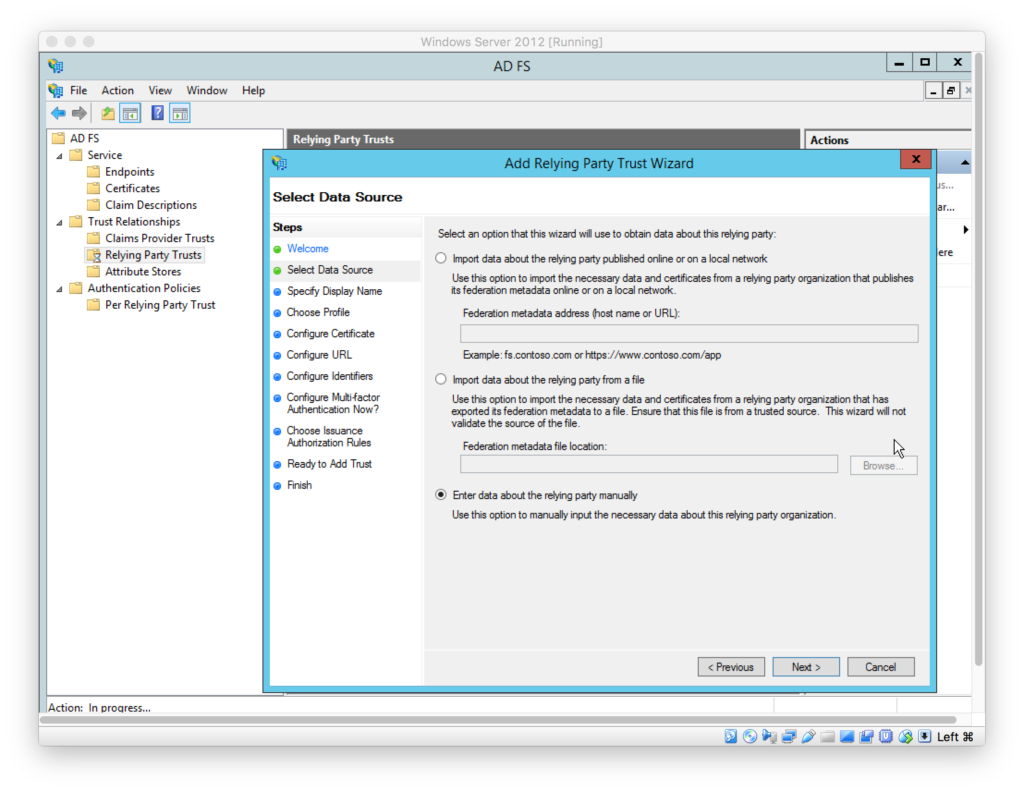Viewport: 1024px width, 792px height.
Task: Select Enter data manually radio button
Action: [441, 495]
